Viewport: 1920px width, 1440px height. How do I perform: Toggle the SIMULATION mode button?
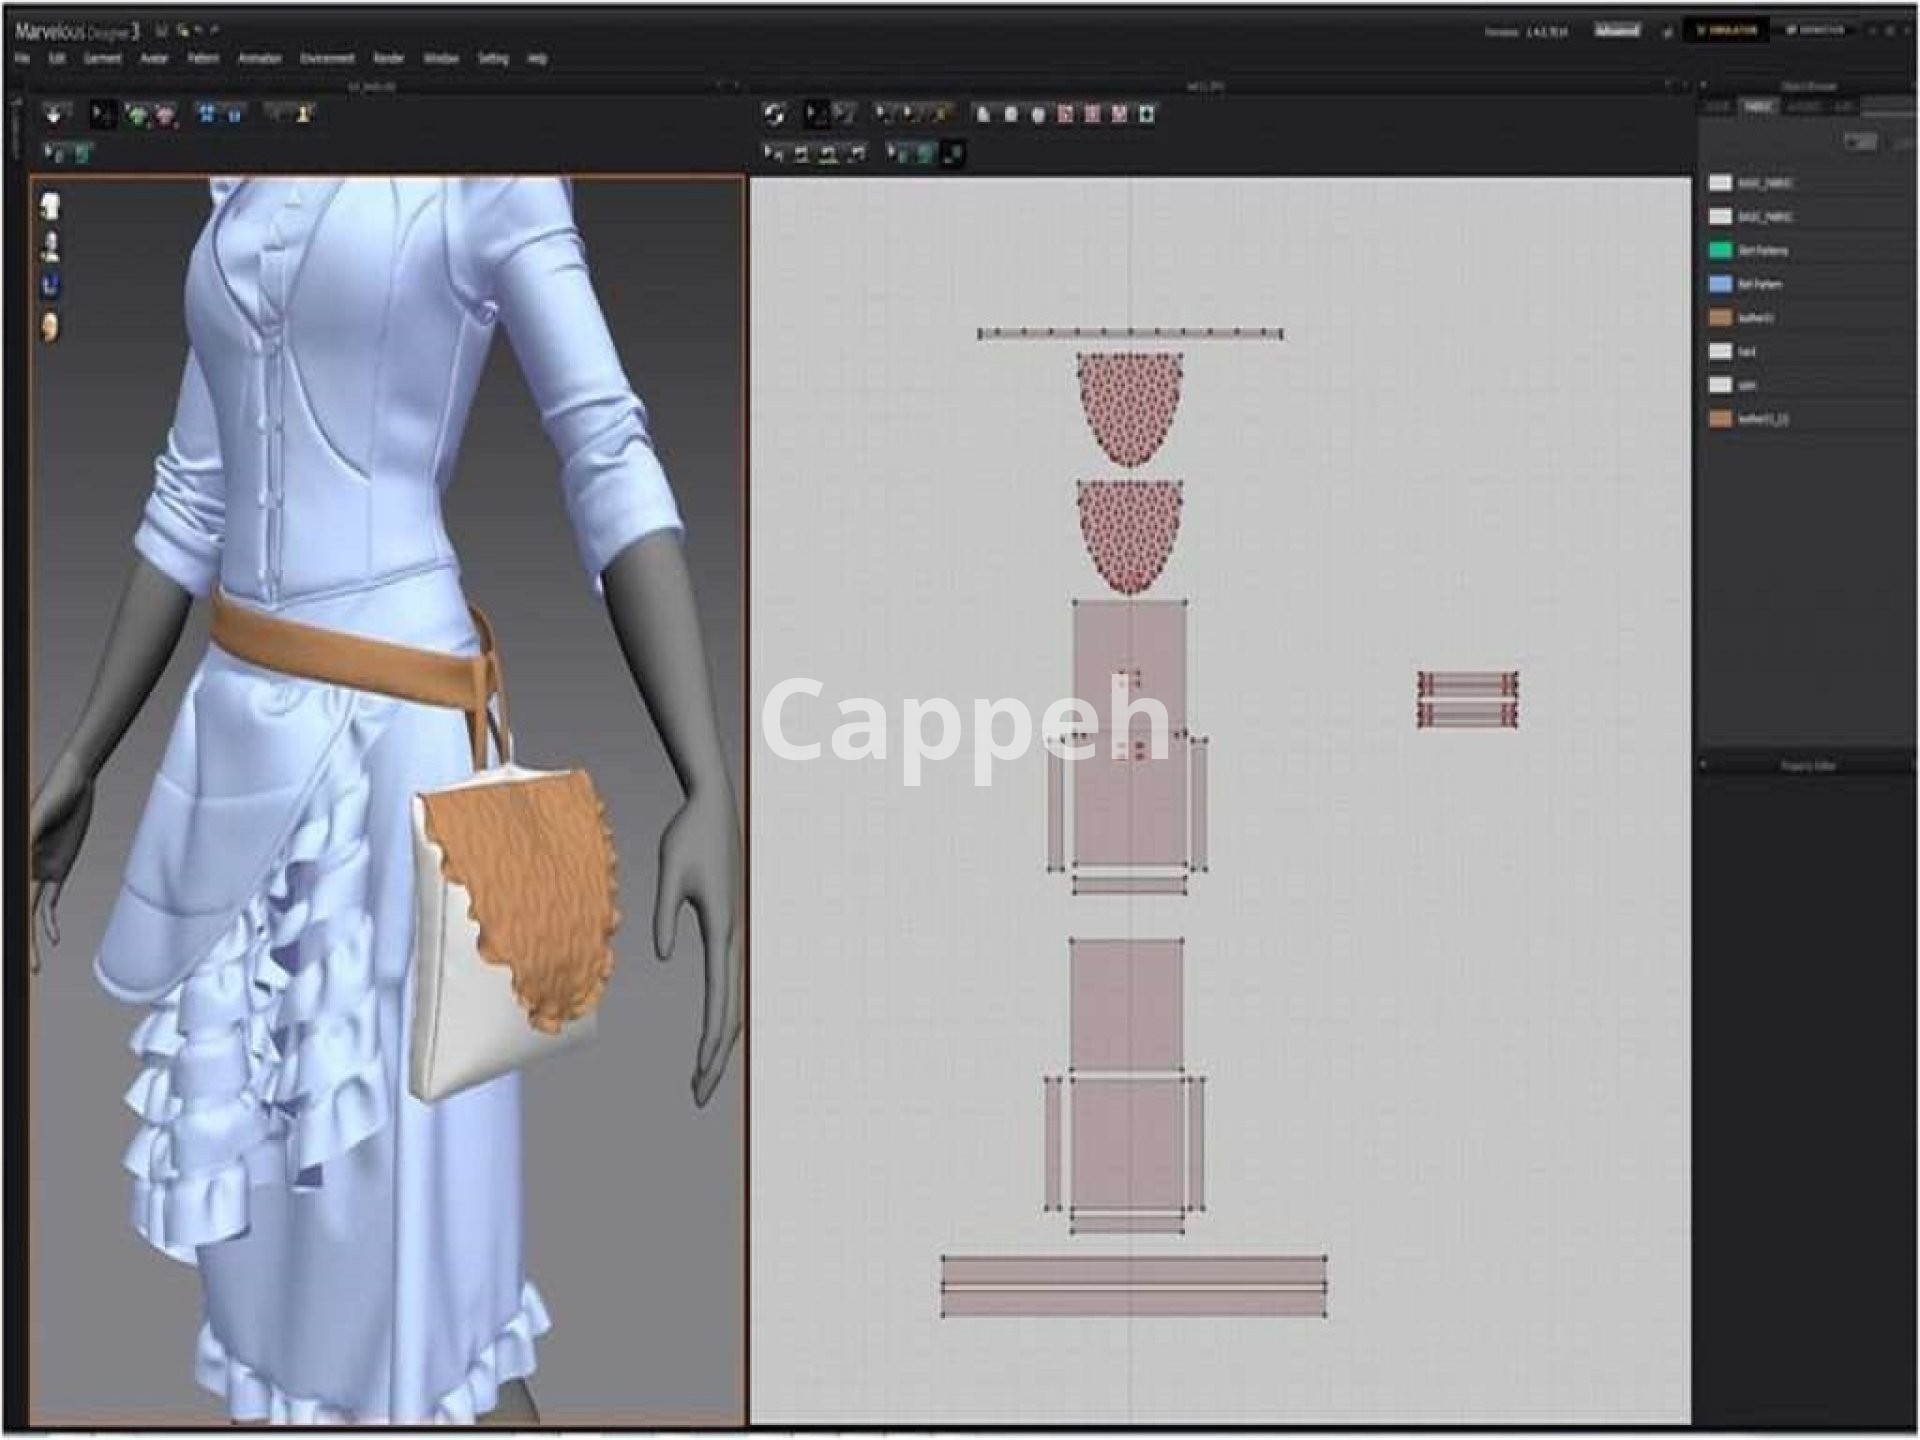click(1727, 31)
